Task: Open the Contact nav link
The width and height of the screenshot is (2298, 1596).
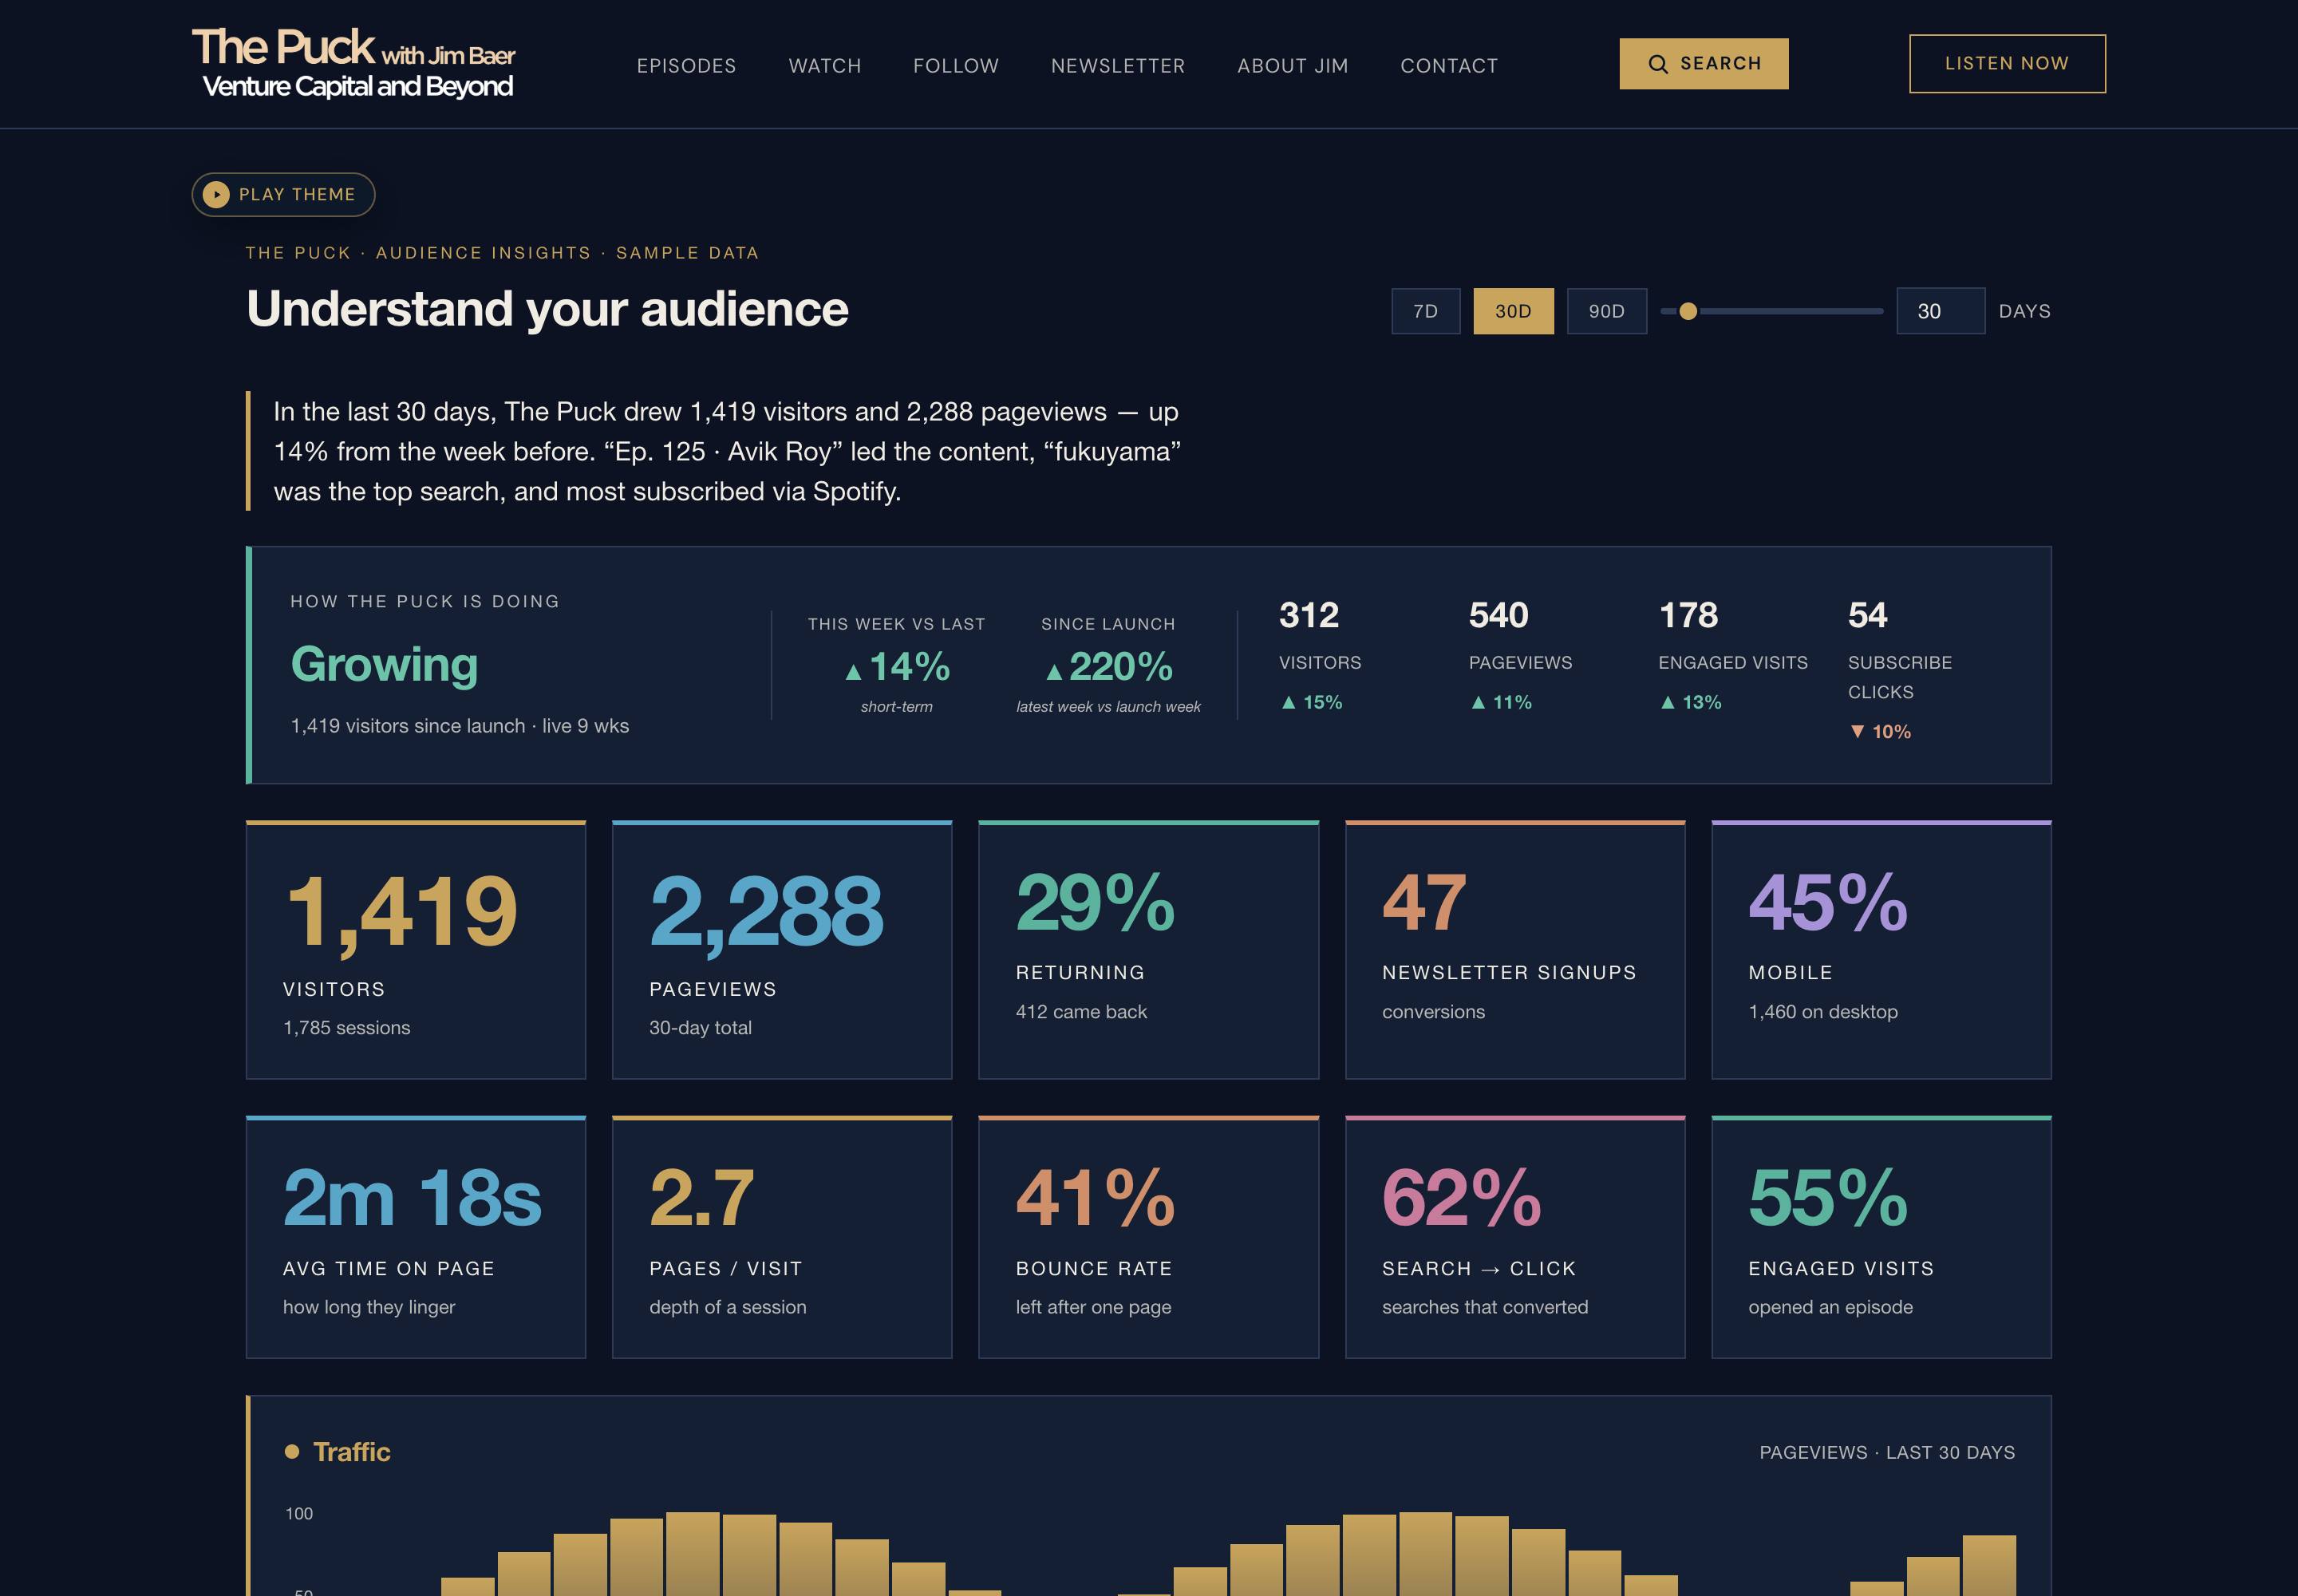Action: pos(1448,66)
